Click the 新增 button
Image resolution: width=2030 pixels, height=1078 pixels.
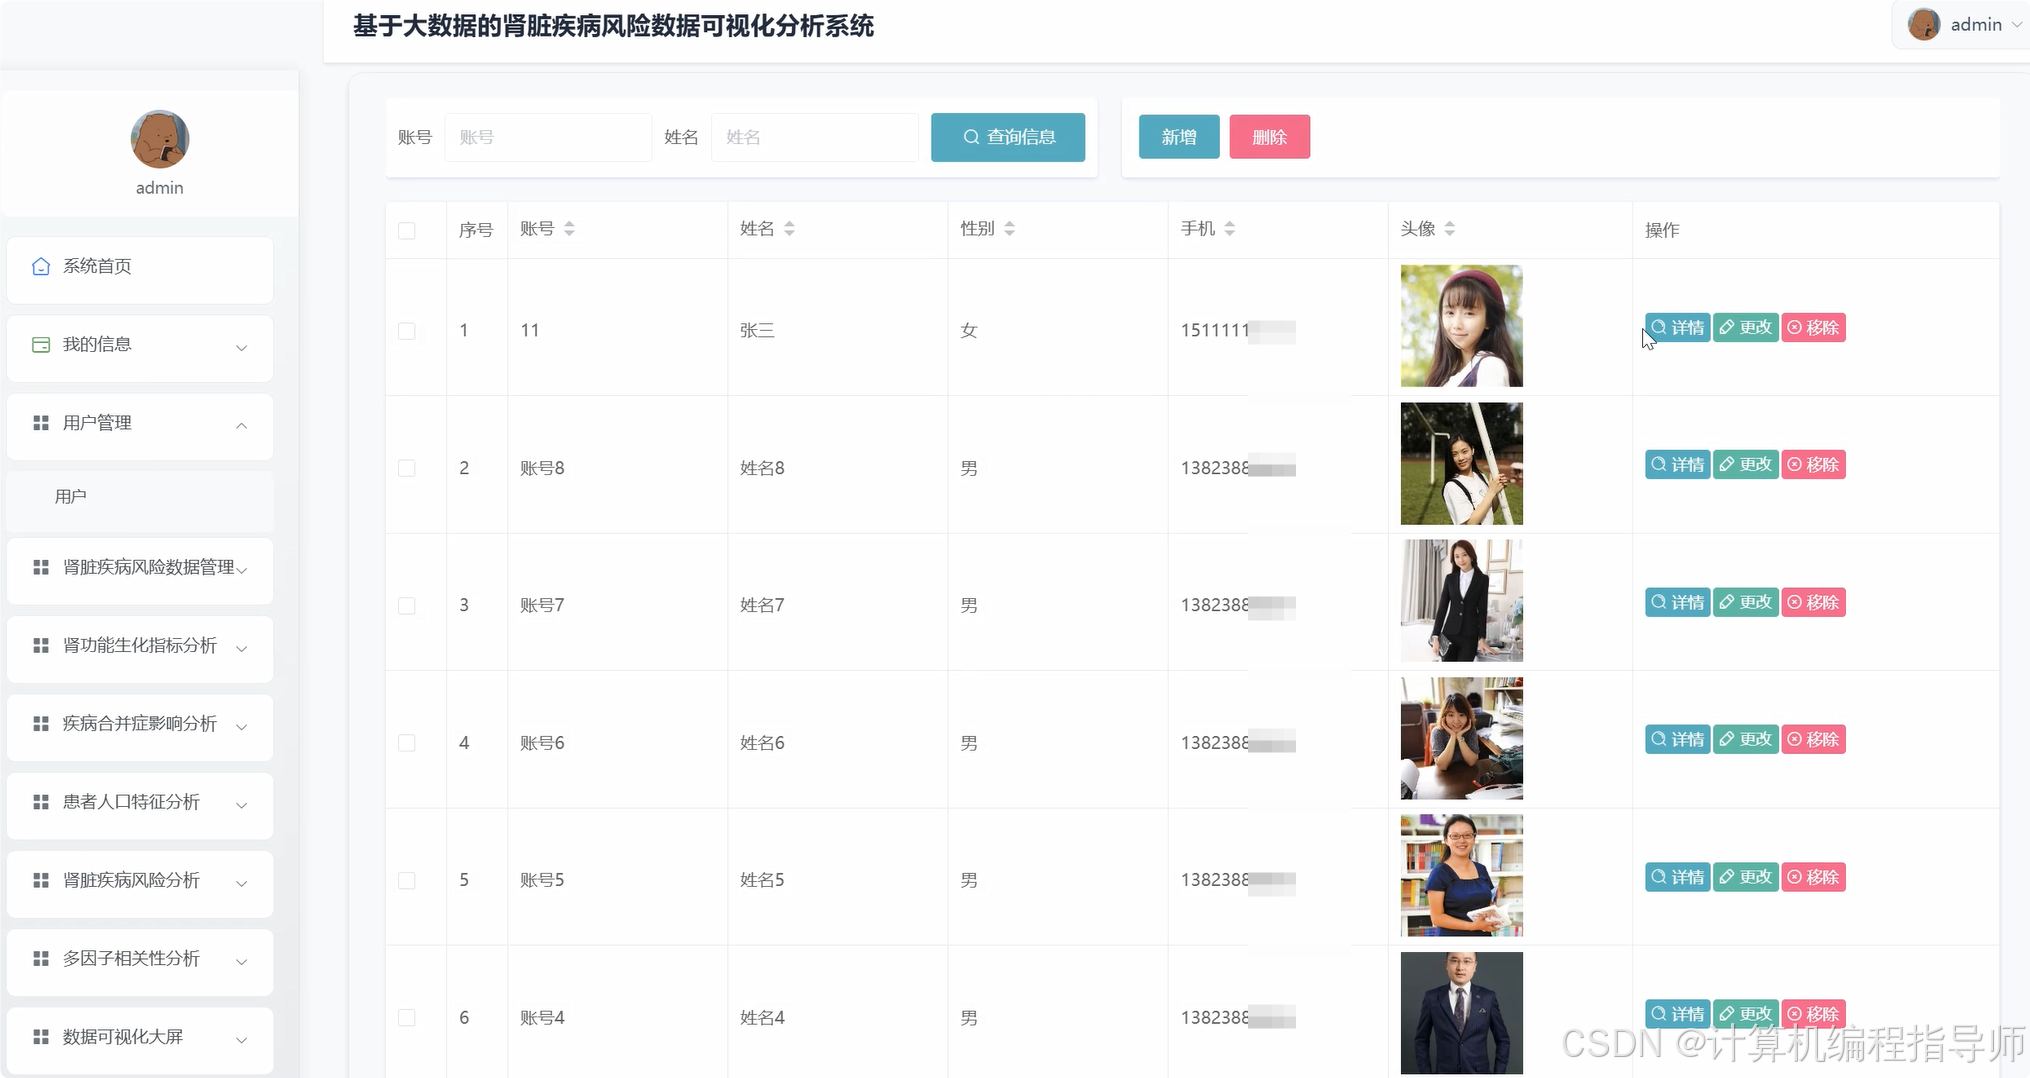(x=1179, y=137)
